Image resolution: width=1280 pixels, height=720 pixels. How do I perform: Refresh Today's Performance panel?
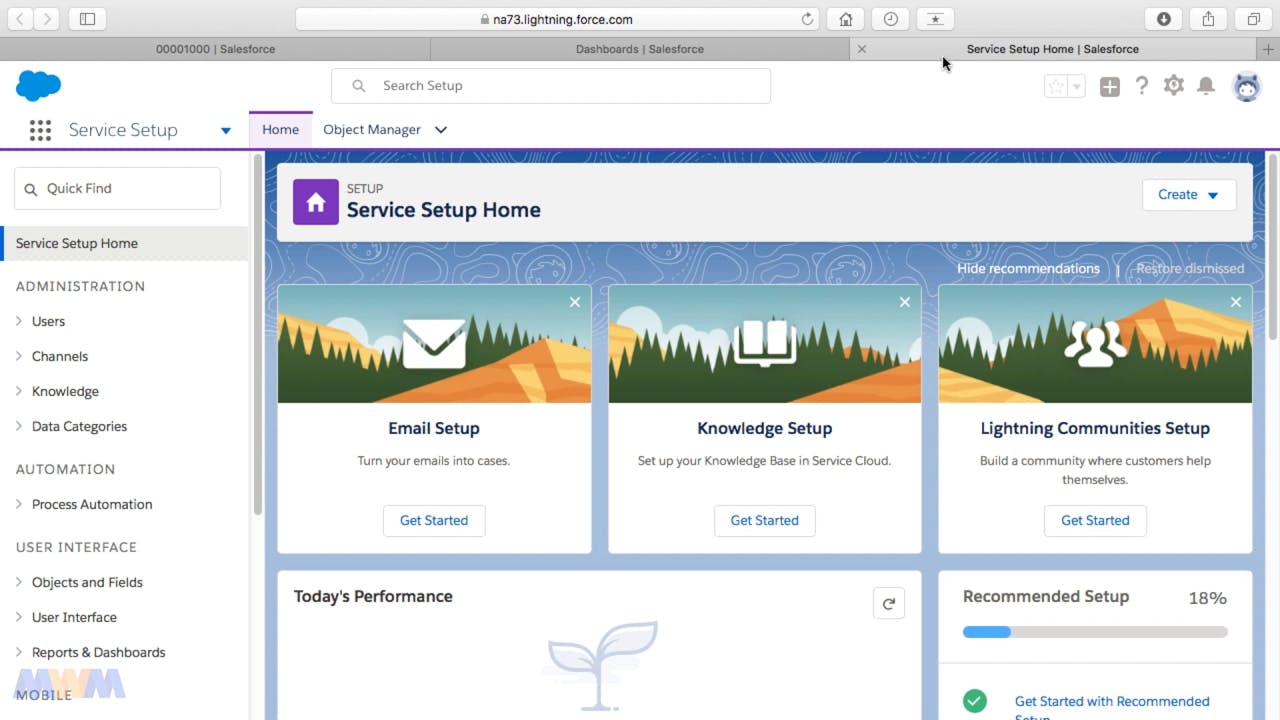tap(888, 603)
